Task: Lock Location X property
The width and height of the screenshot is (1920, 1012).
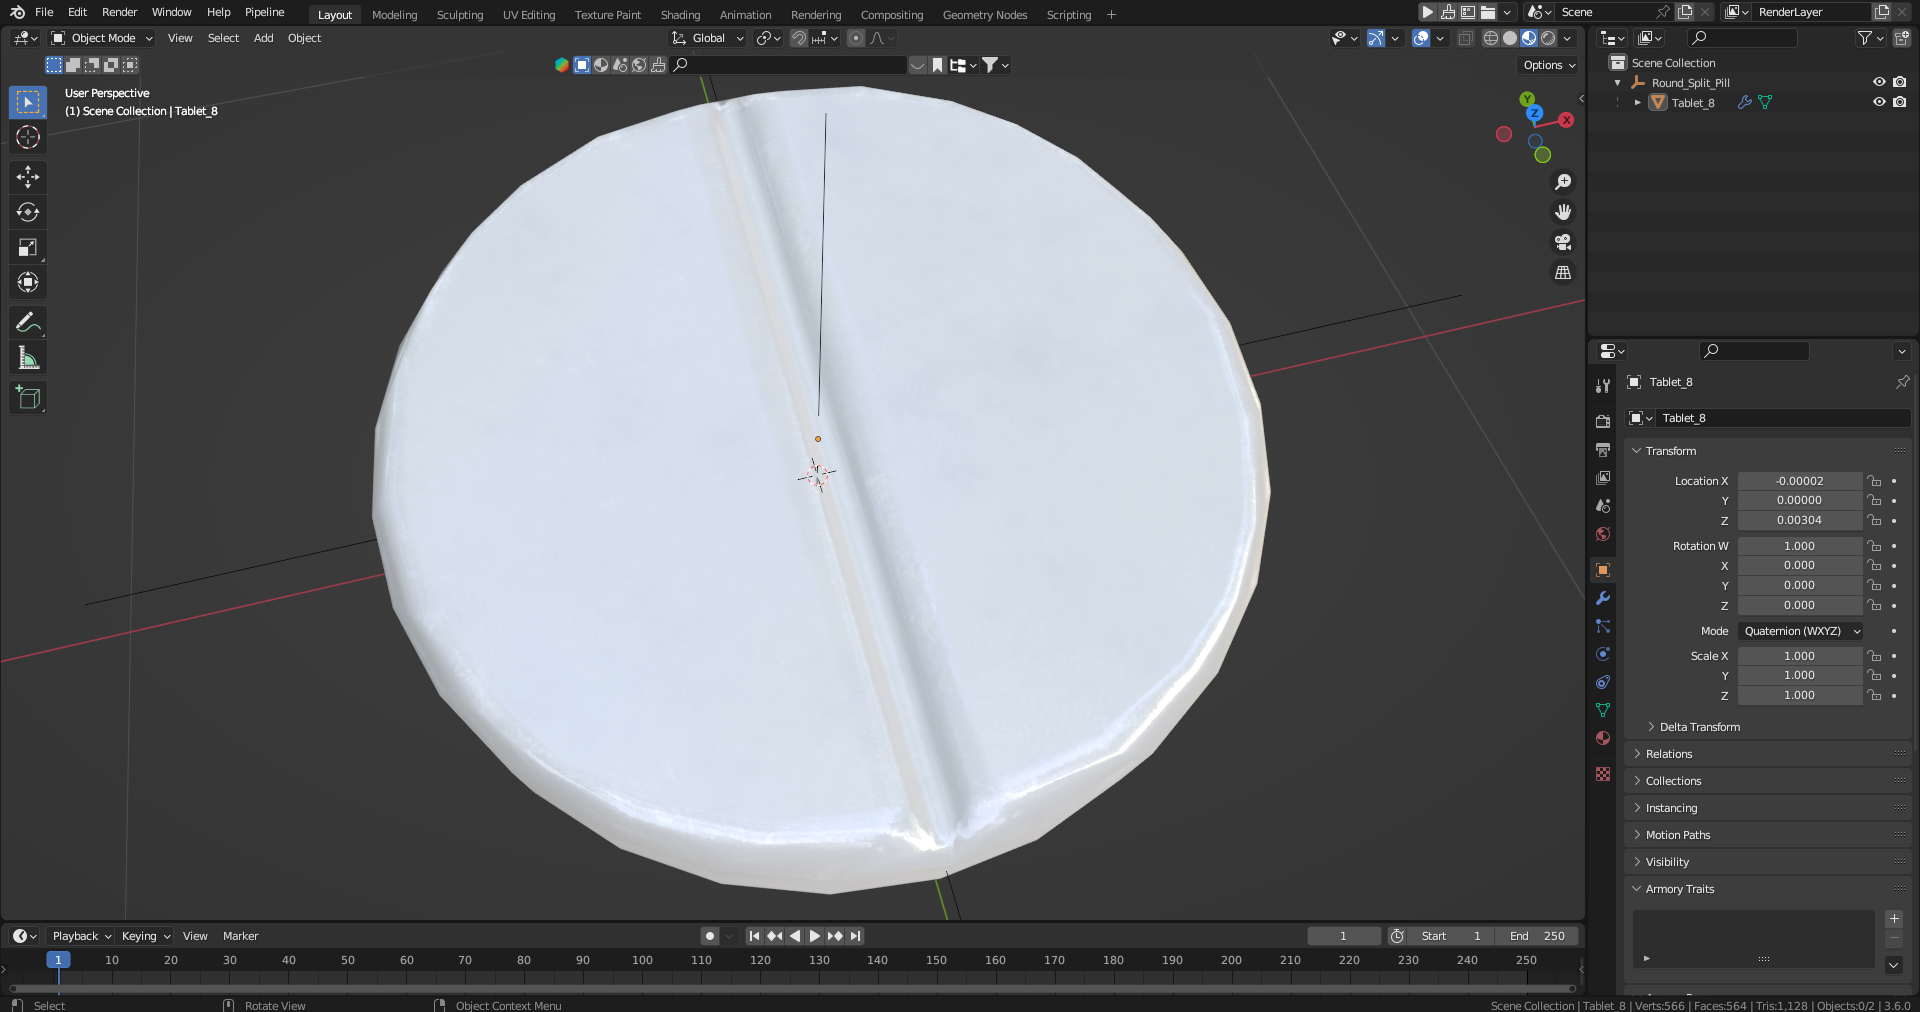Action: [1875, 481]
